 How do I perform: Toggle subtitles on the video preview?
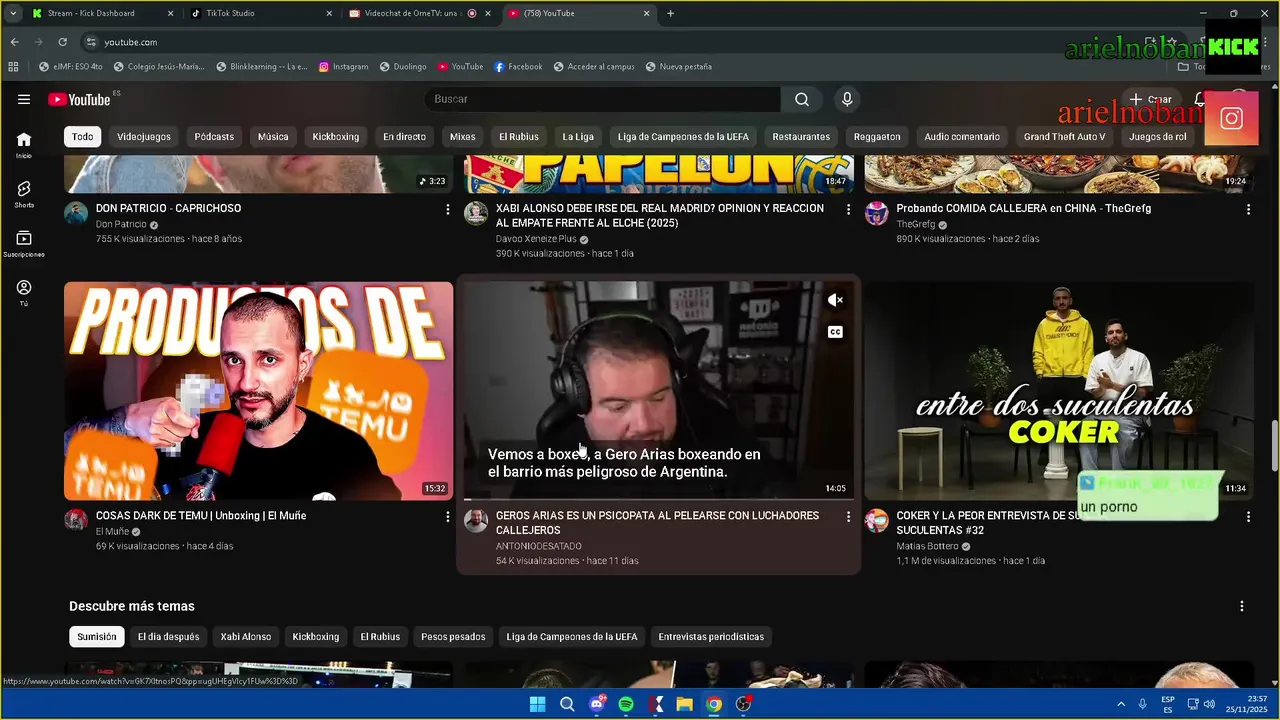pos(835,332)
